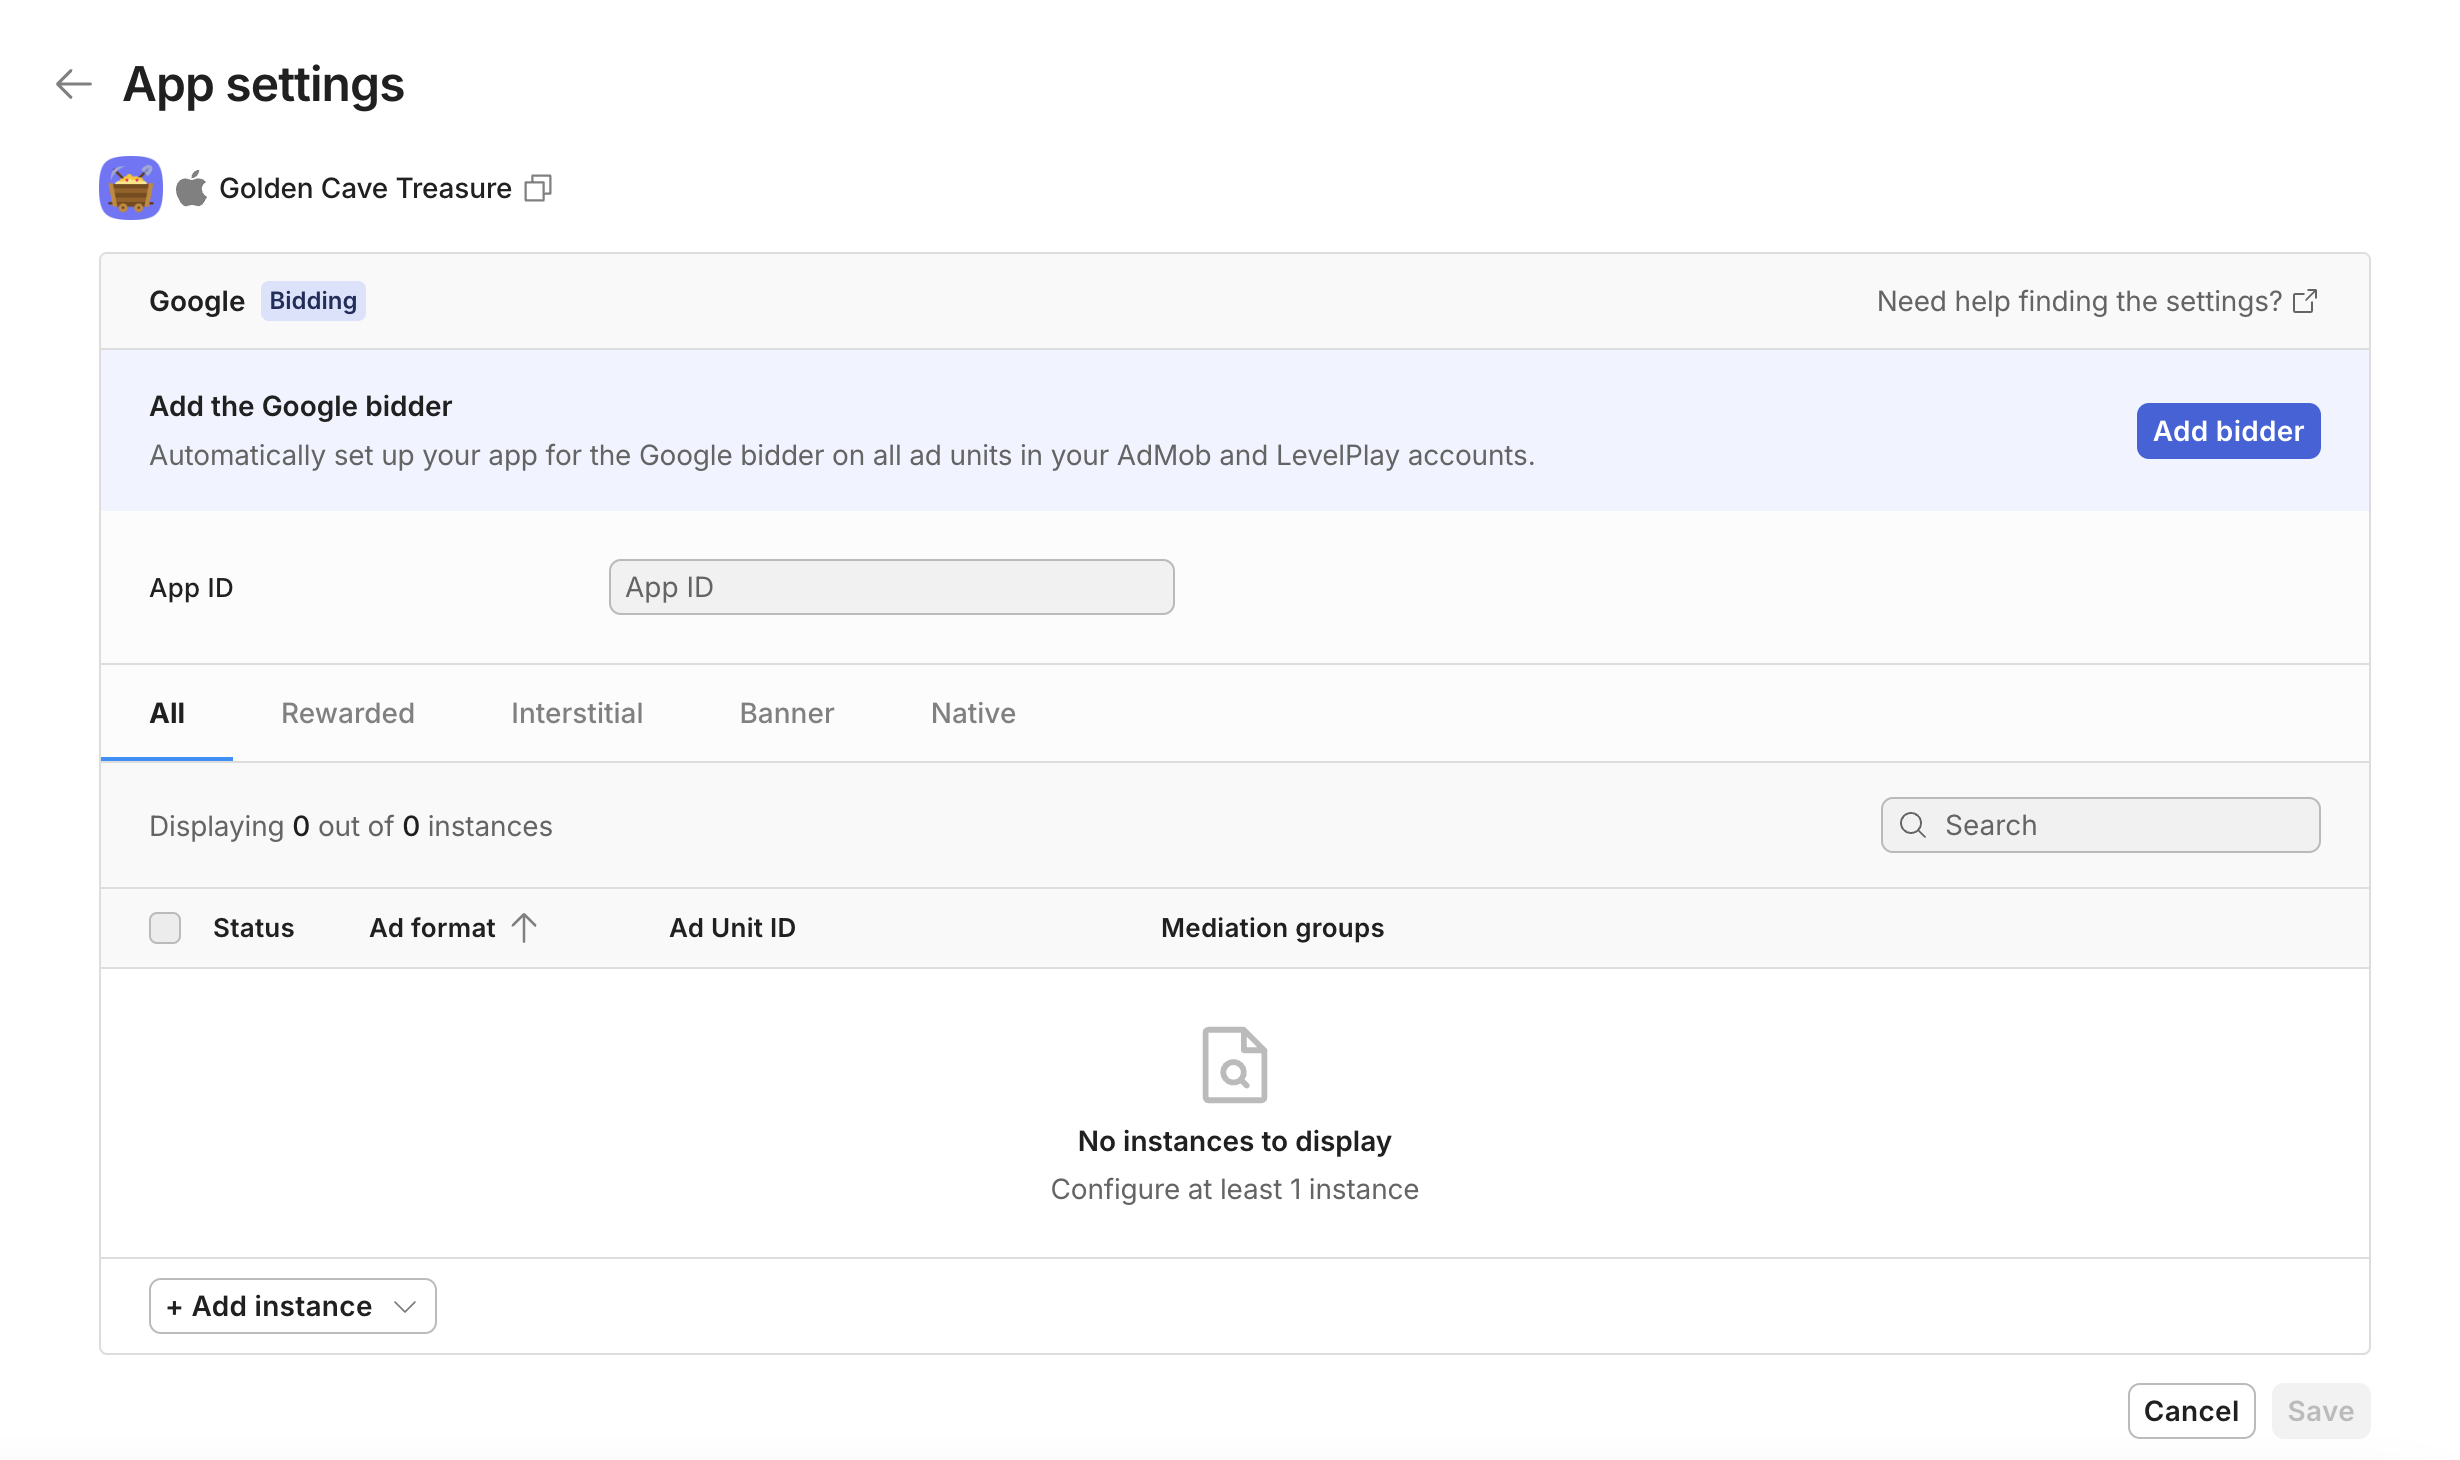This screenshot has height=1460, width=2460.
Task: Open the Interstitial tab
Action: point(577,713)
